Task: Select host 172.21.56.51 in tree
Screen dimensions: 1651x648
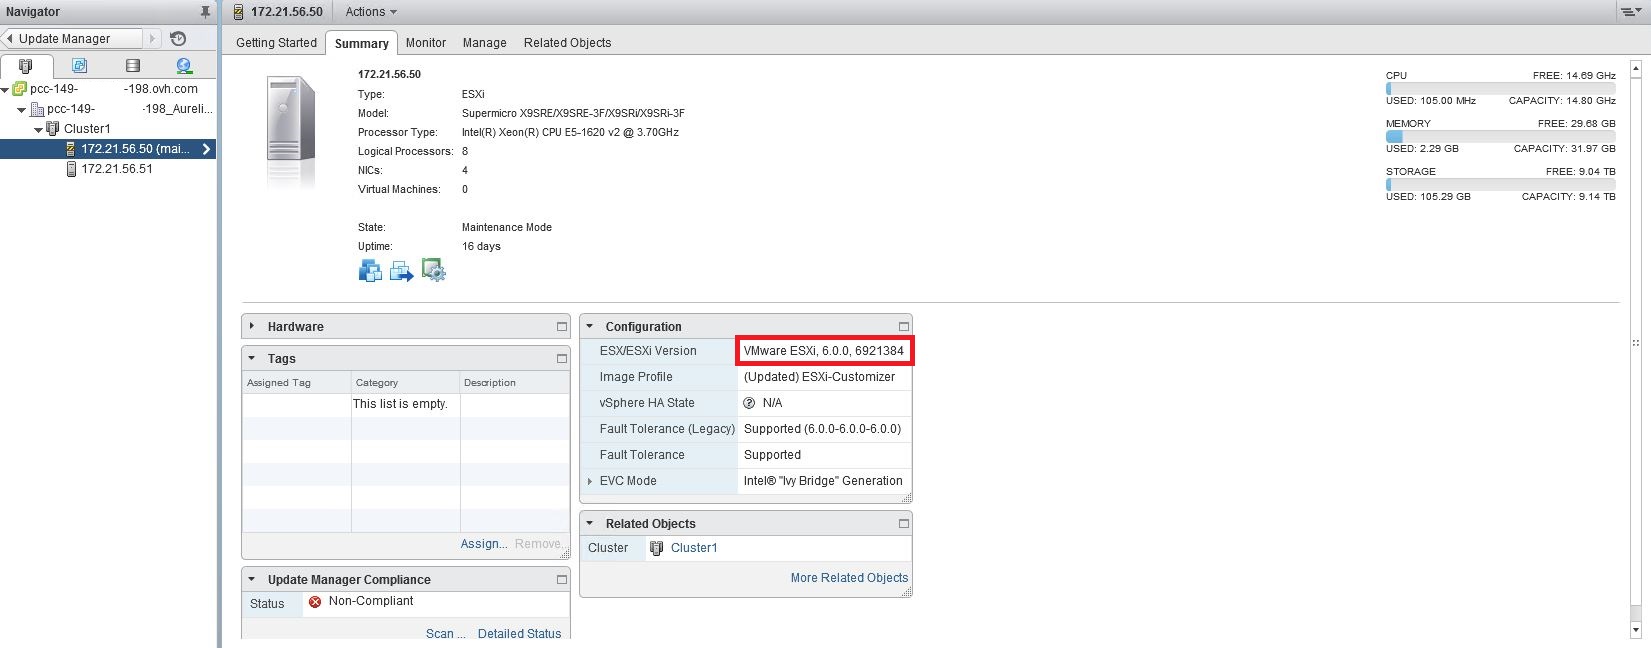Action: click(x=116, y=169)
